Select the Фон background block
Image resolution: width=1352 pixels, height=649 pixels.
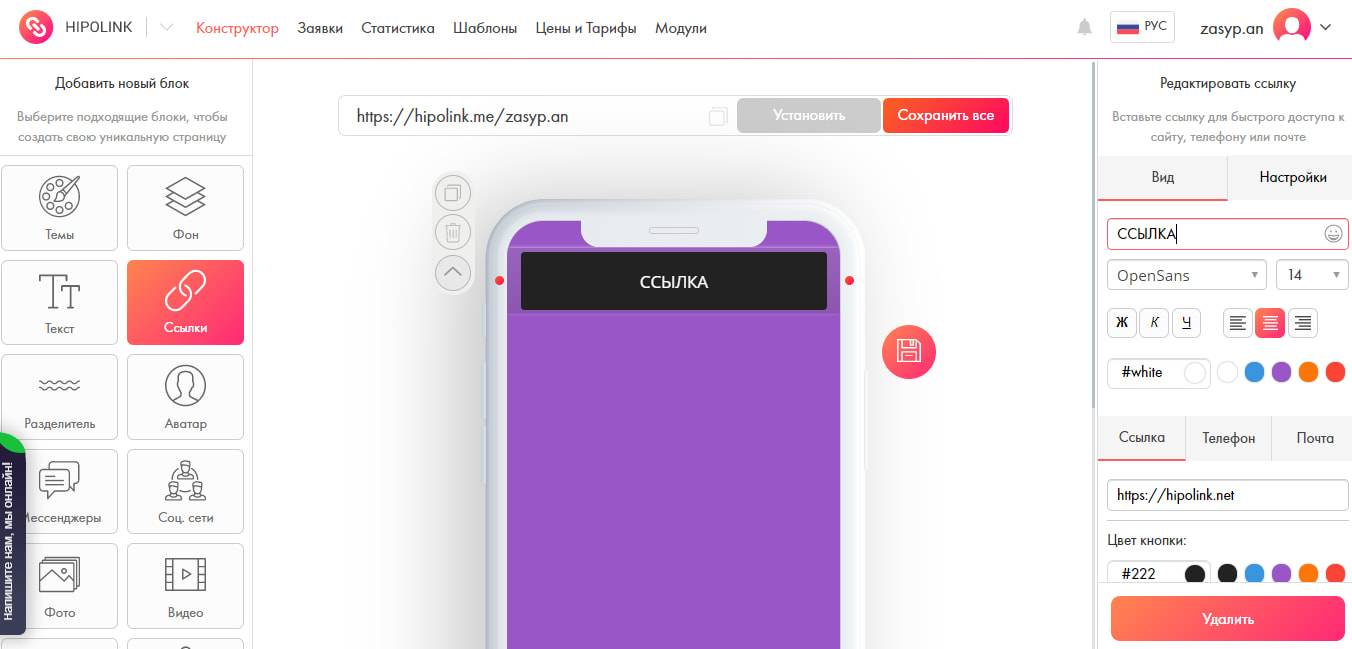(185, 208)
